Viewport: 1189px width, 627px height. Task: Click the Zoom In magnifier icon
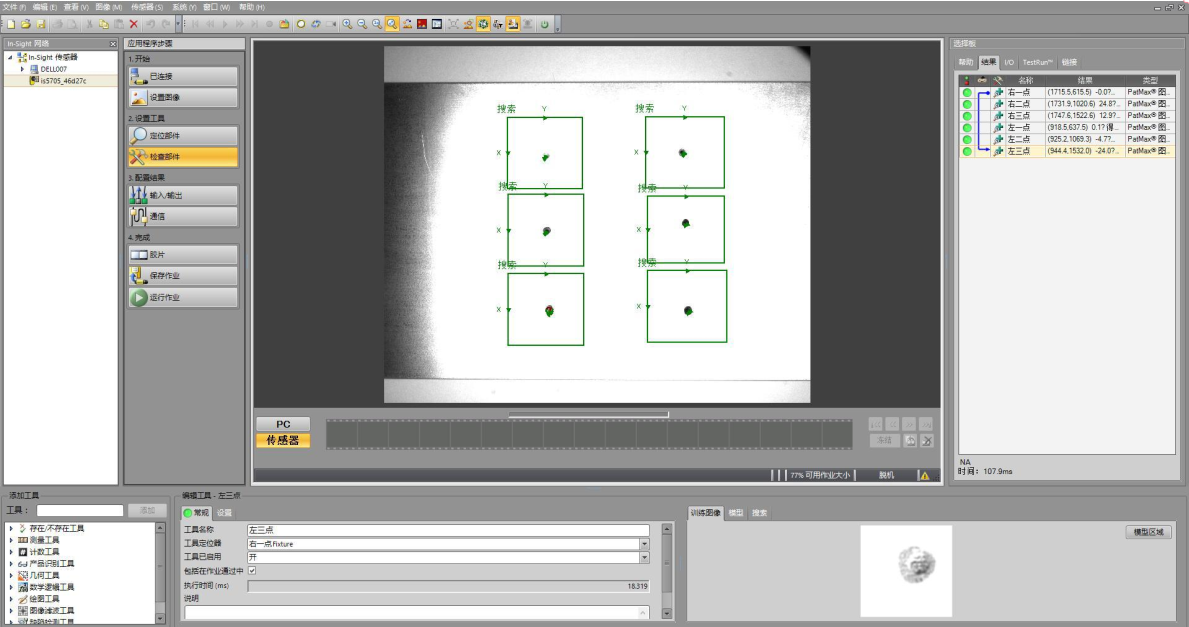[x=347, y=23]
